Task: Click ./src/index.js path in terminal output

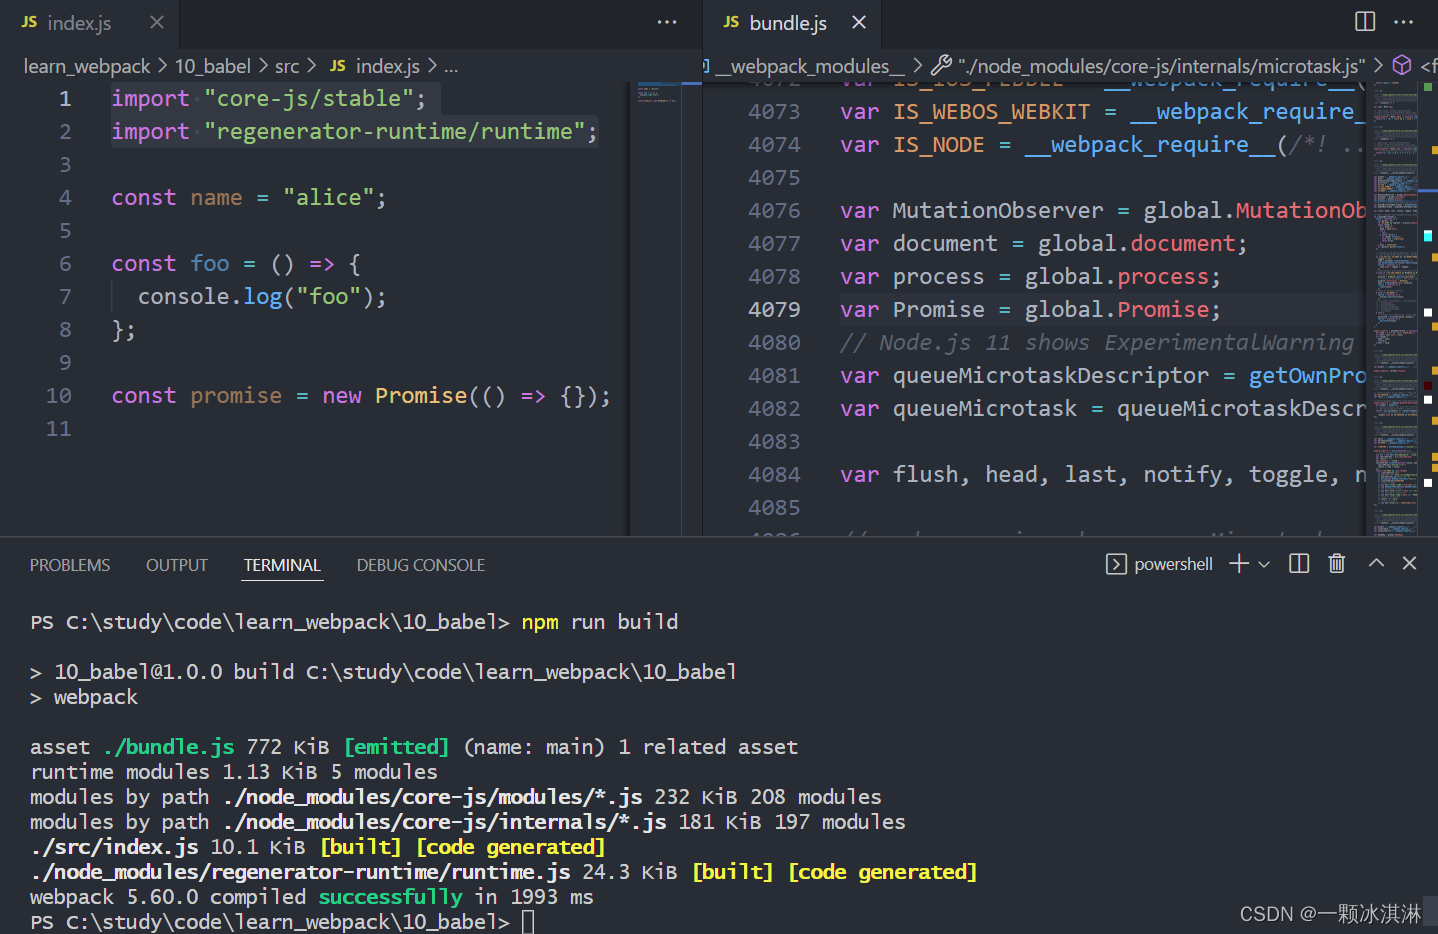Action: [114, 847]
